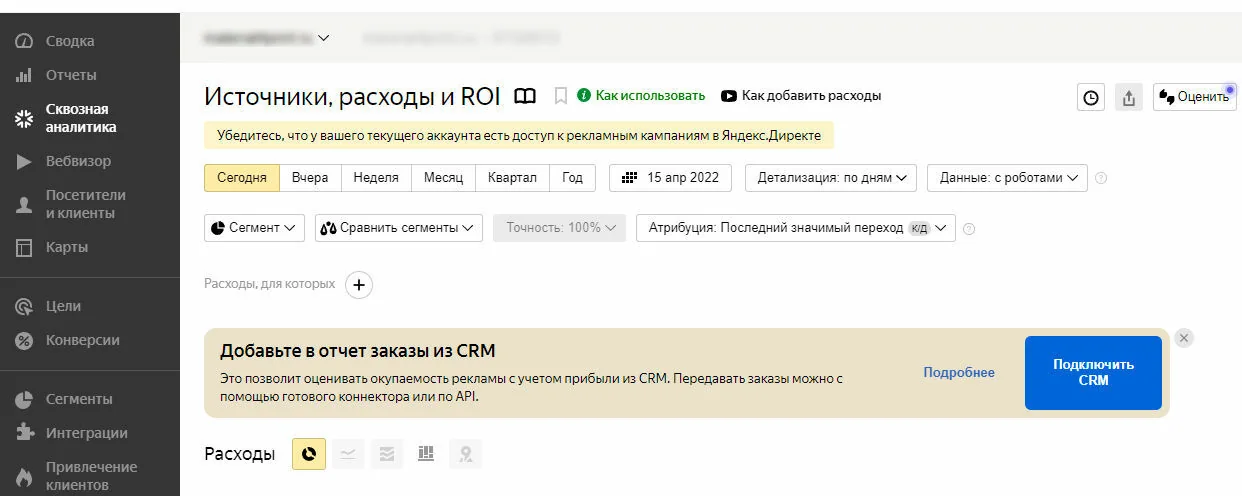This screenshot has height=496, width=1242.
Task: Select the pie chart view icon
Action: pyautogui.click(x=309, y=454)
